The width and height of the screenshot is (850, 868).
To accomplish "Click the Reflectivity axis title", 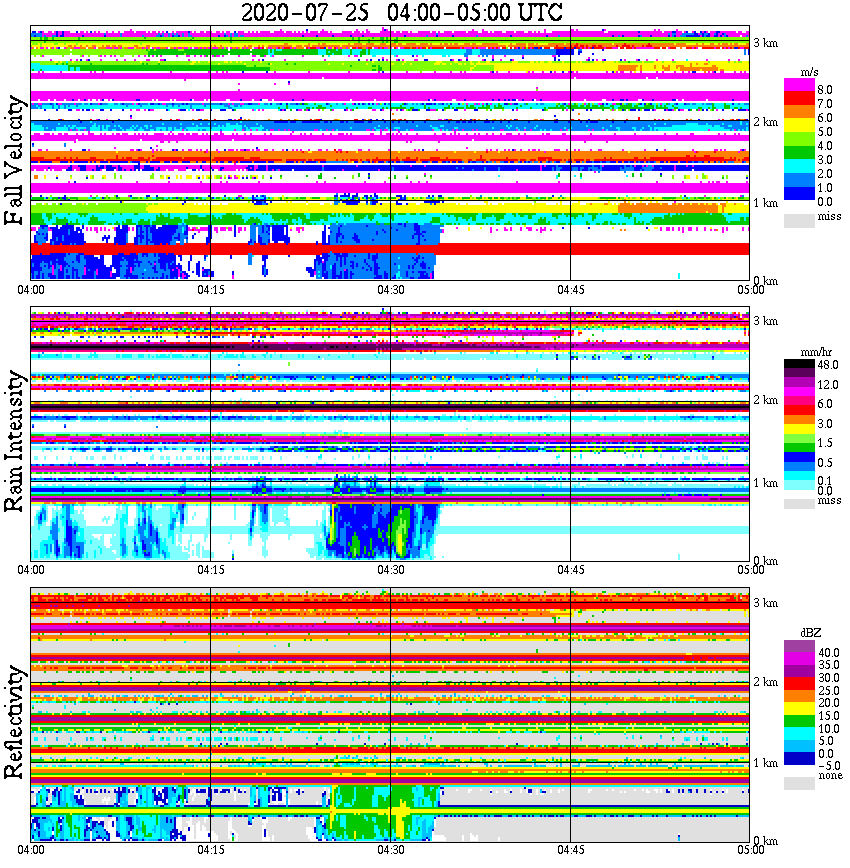I will pos(14,722).
